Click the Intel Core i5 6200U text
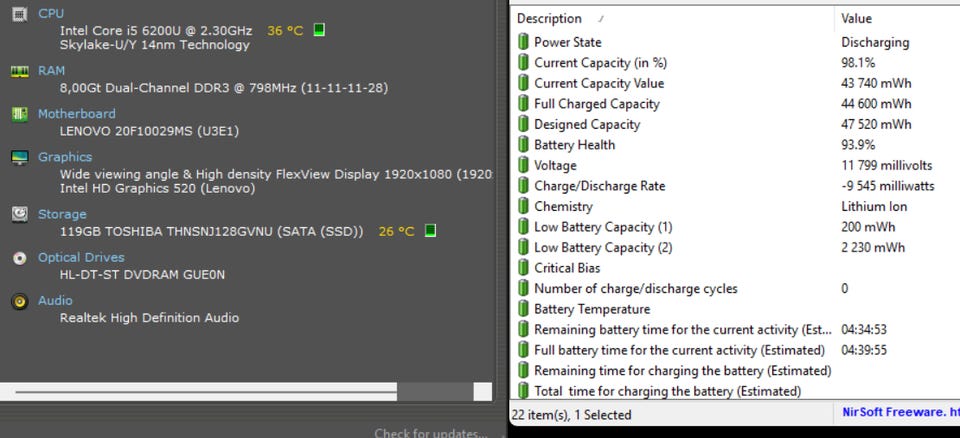Image resolution: width=960 pixels, height=438 pixels. (x=156, y=31)
